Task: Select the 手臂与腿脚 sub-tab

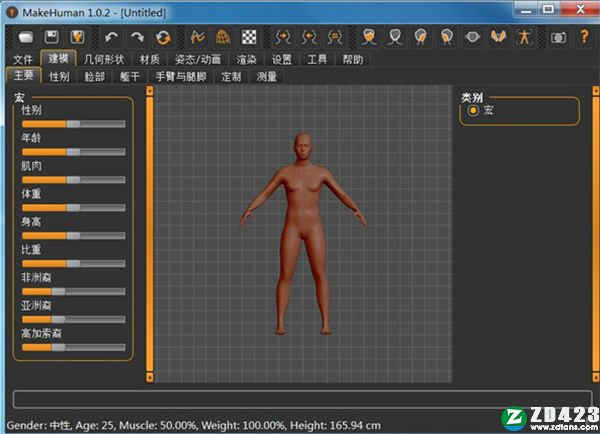Action: 181,77
